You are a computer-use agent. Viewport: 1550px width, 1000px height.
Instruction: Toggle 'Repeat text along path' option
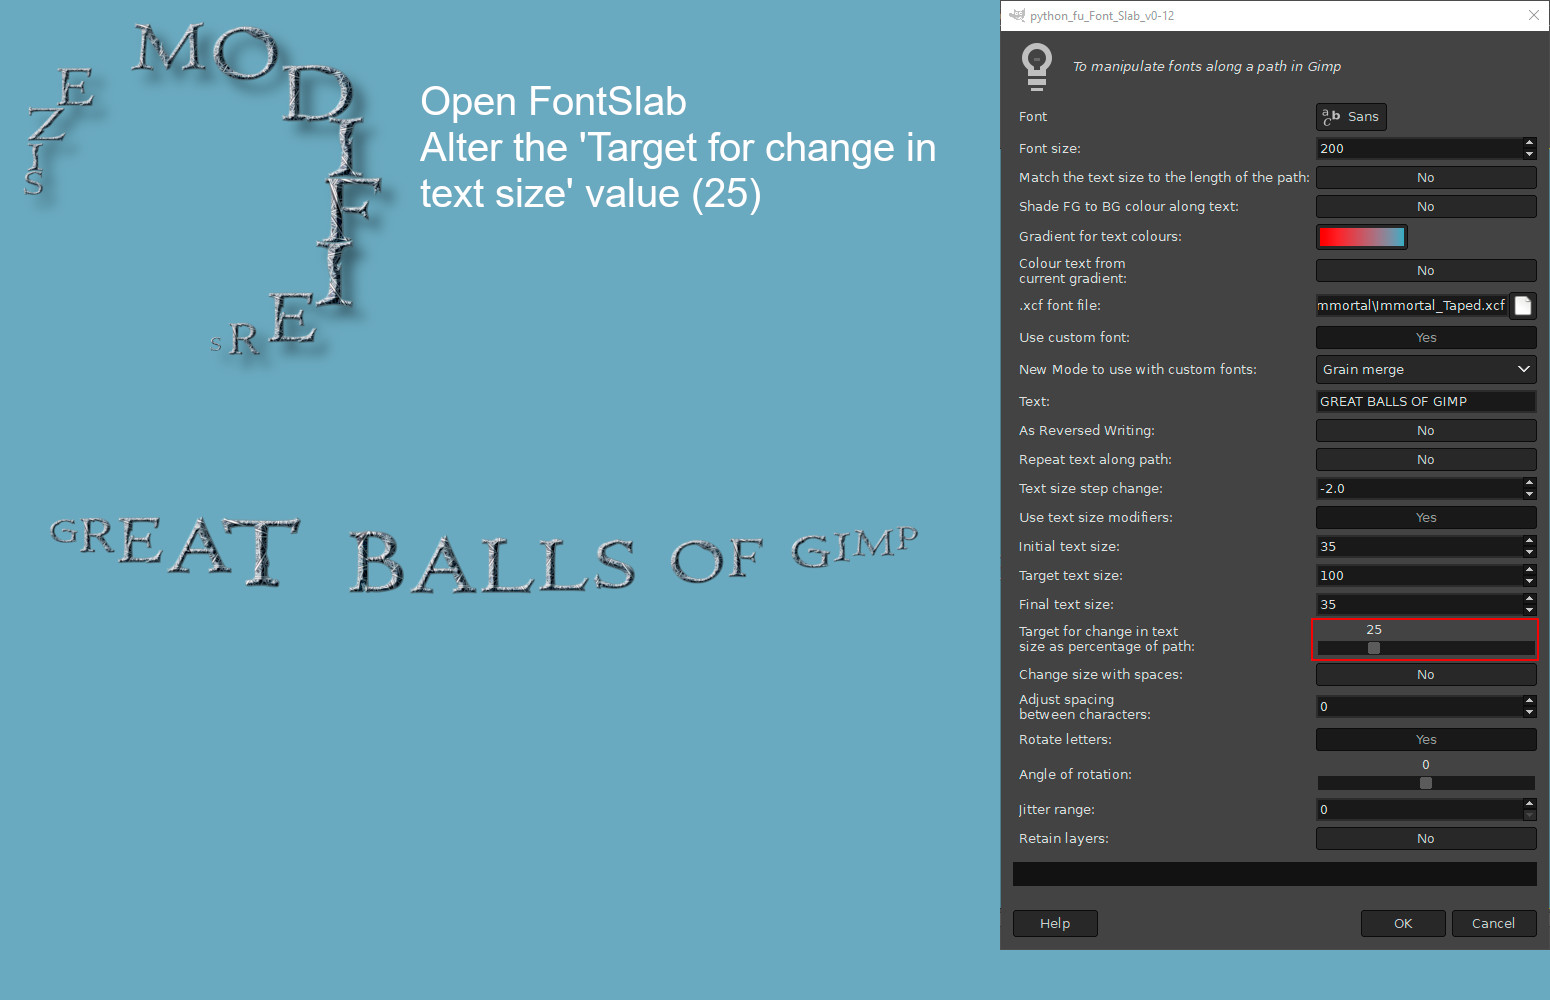pyautogui.click(x=1426, y=460)
